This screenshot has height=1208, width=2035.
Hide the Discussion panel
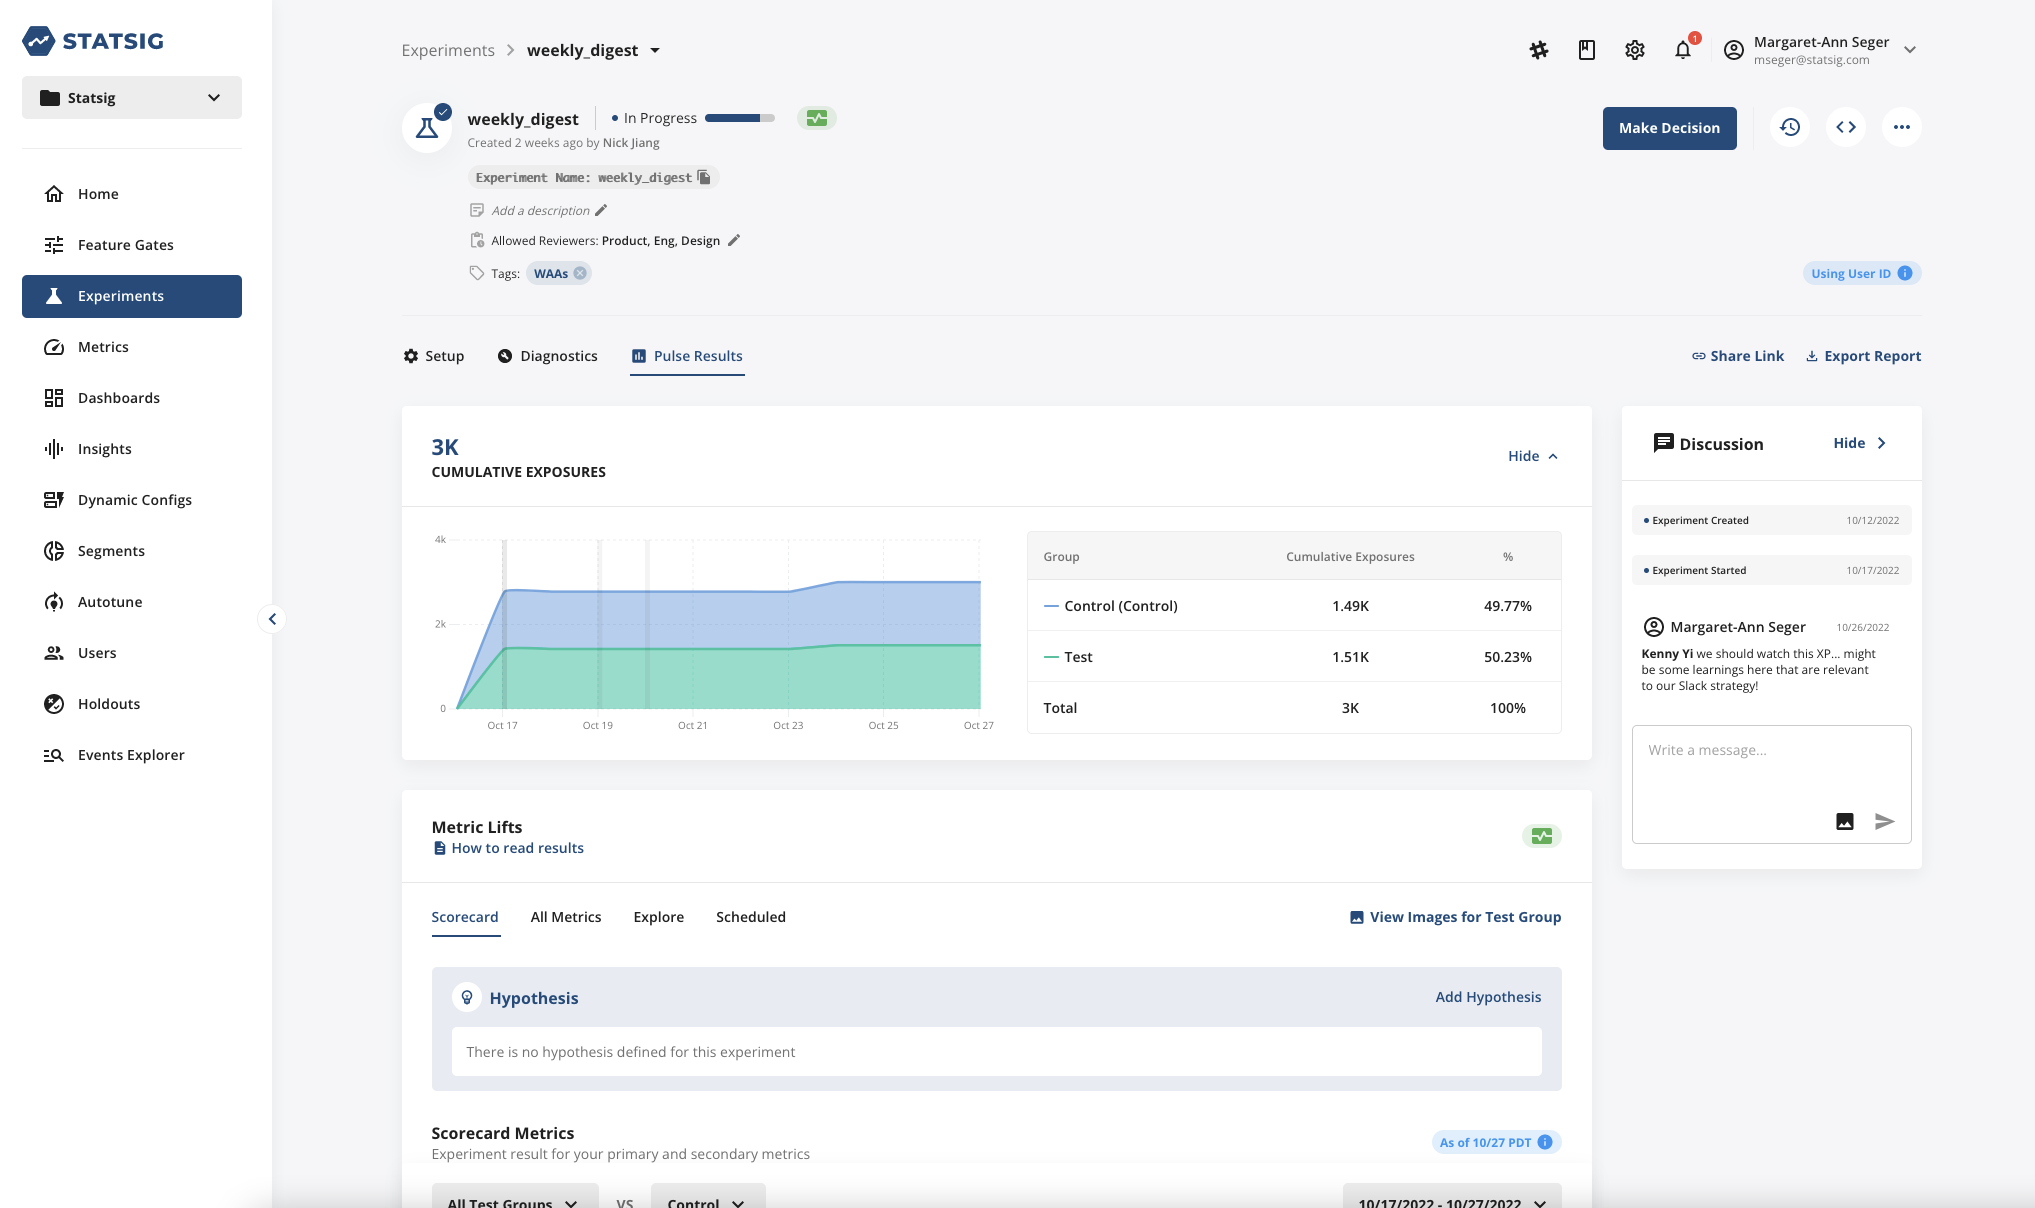(x=1859, y=443)
